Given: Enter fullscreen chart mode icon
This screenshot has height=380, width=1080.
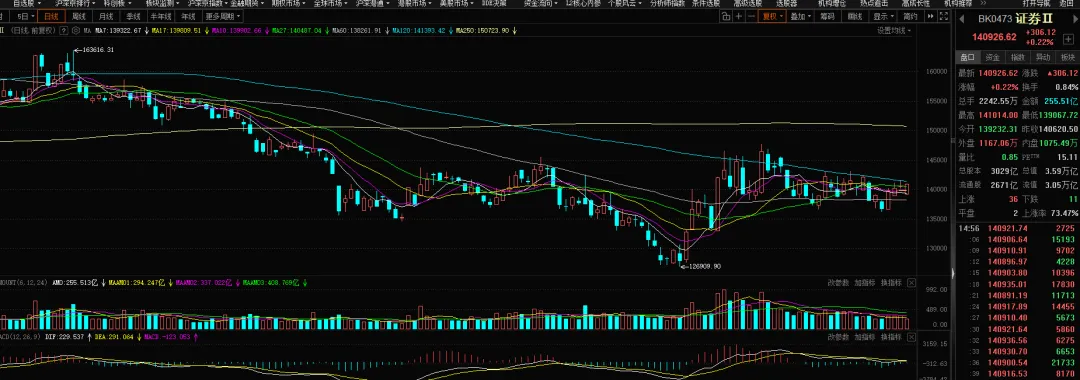Looking at the screenshot, I should click(x=944, y=16).
